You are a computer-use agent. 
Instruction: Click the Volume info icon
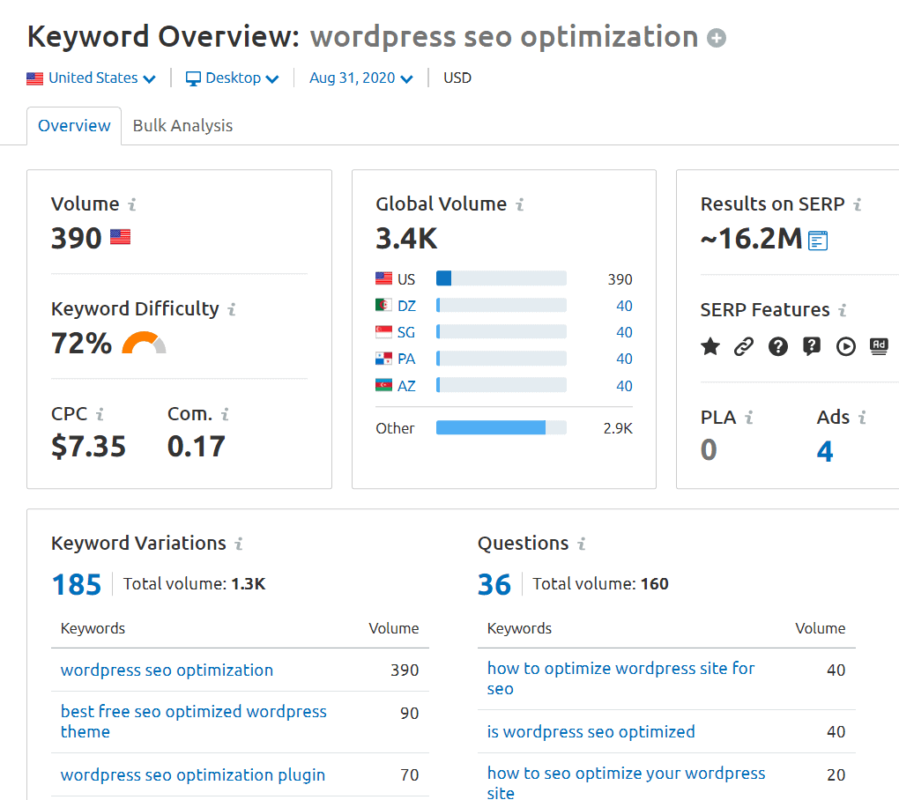coord(132,204)
